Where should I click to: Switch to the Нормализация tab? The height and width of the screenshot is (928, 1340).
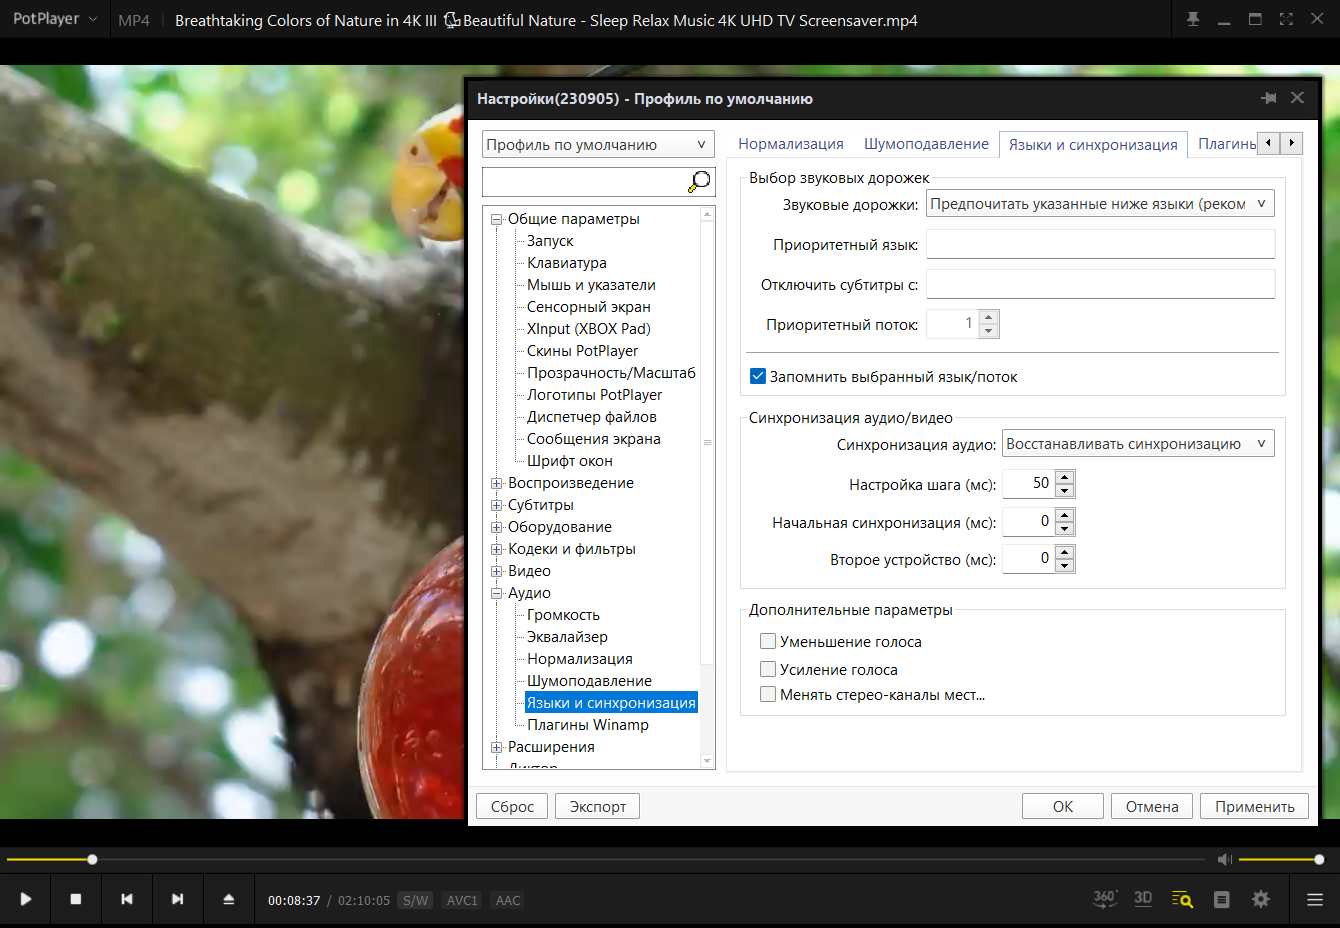tap(791, 144)
